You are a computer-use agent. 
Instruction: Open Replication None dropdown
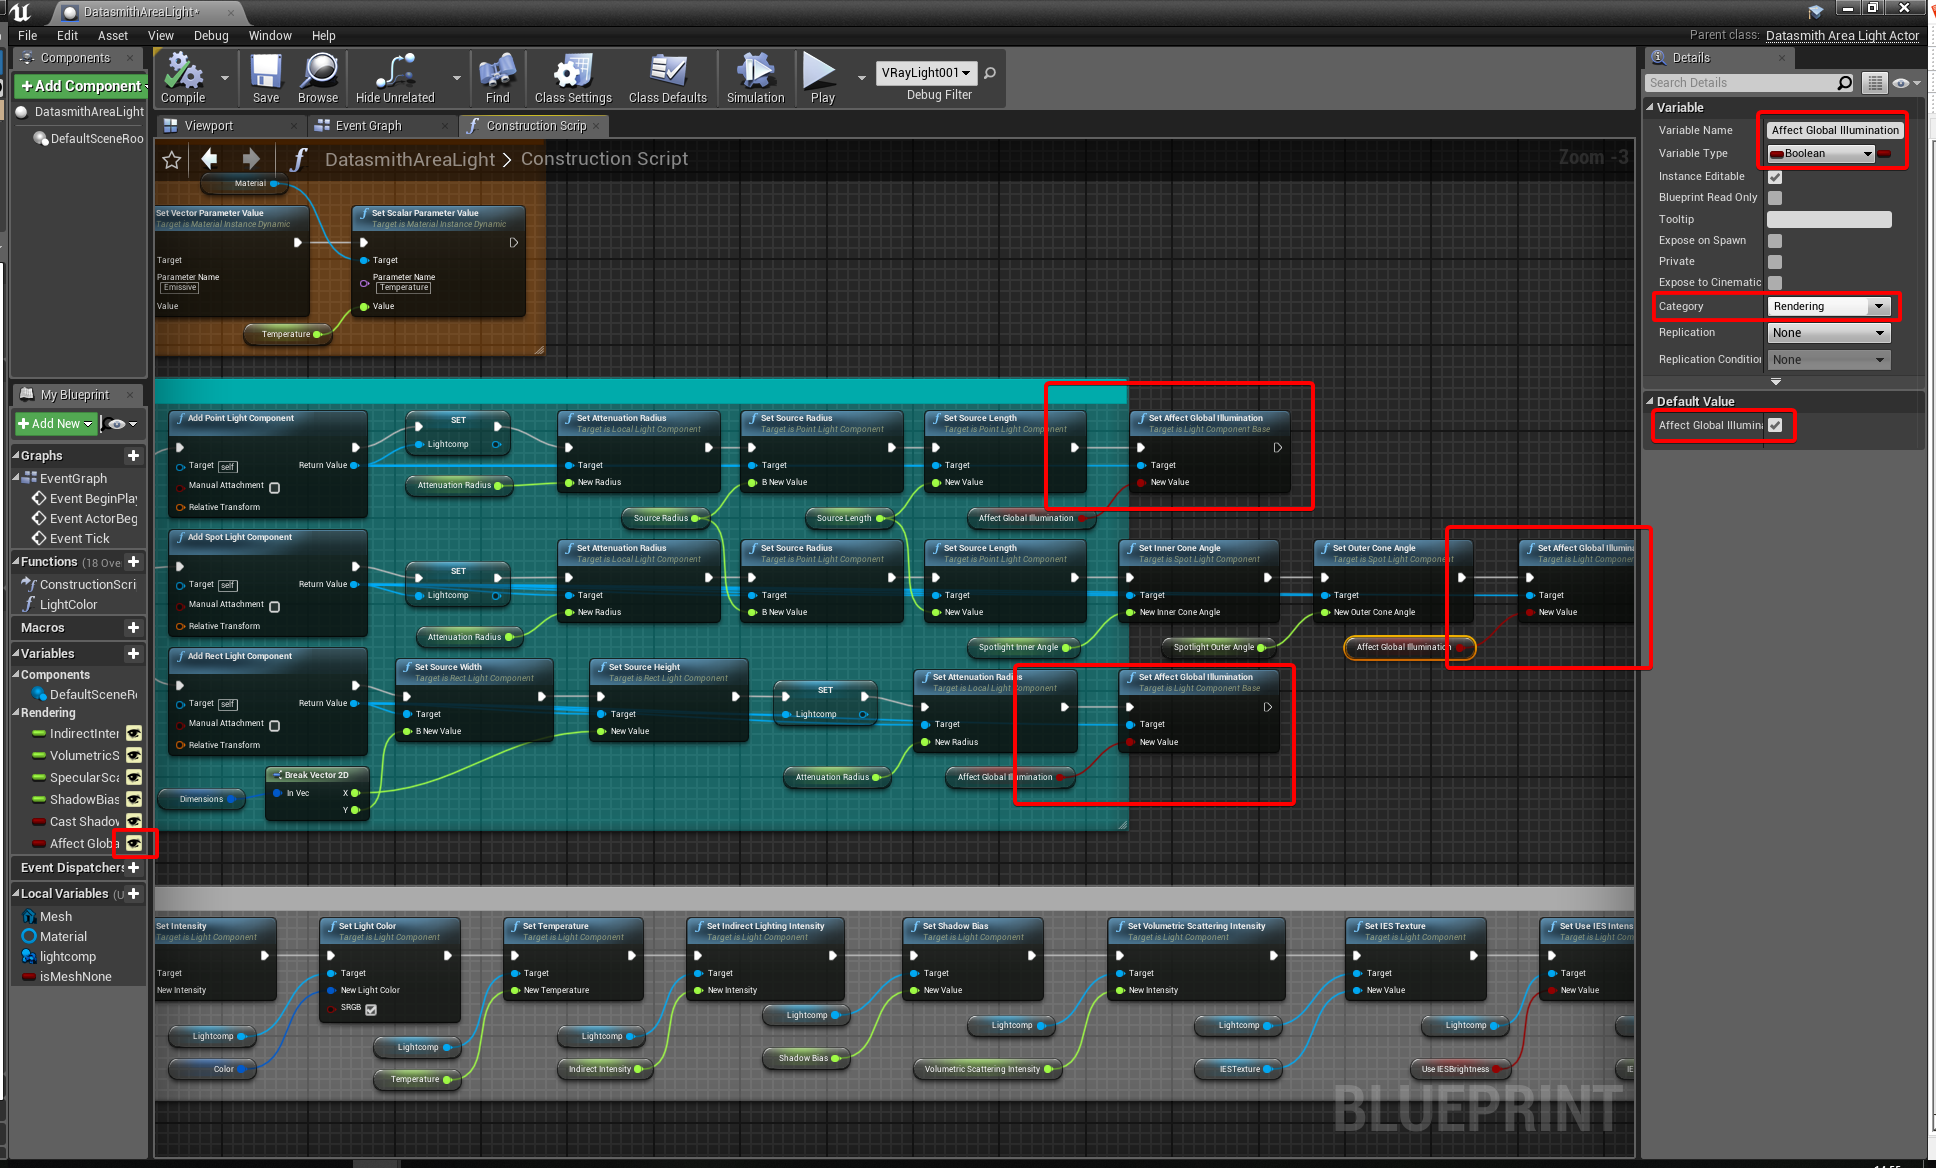[1829, 333]
